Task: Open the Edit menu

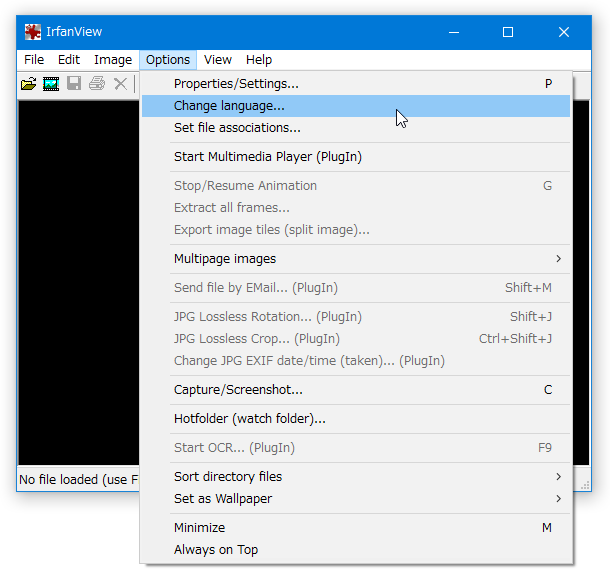Action: [x=69, y=60]
